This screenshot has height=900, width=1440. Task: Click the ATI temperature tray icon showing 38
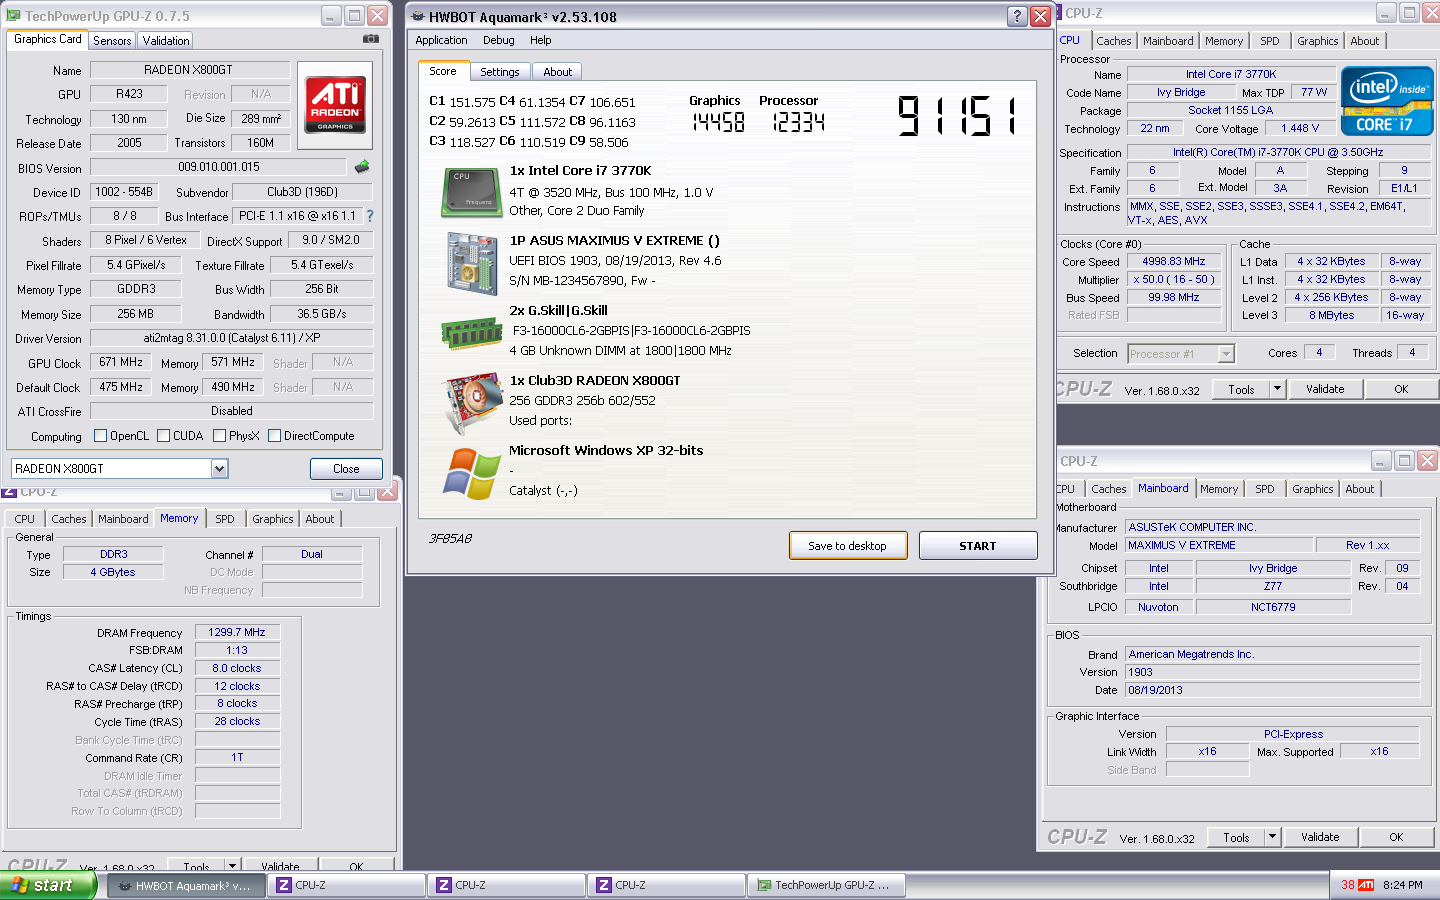pos(1357,885)
